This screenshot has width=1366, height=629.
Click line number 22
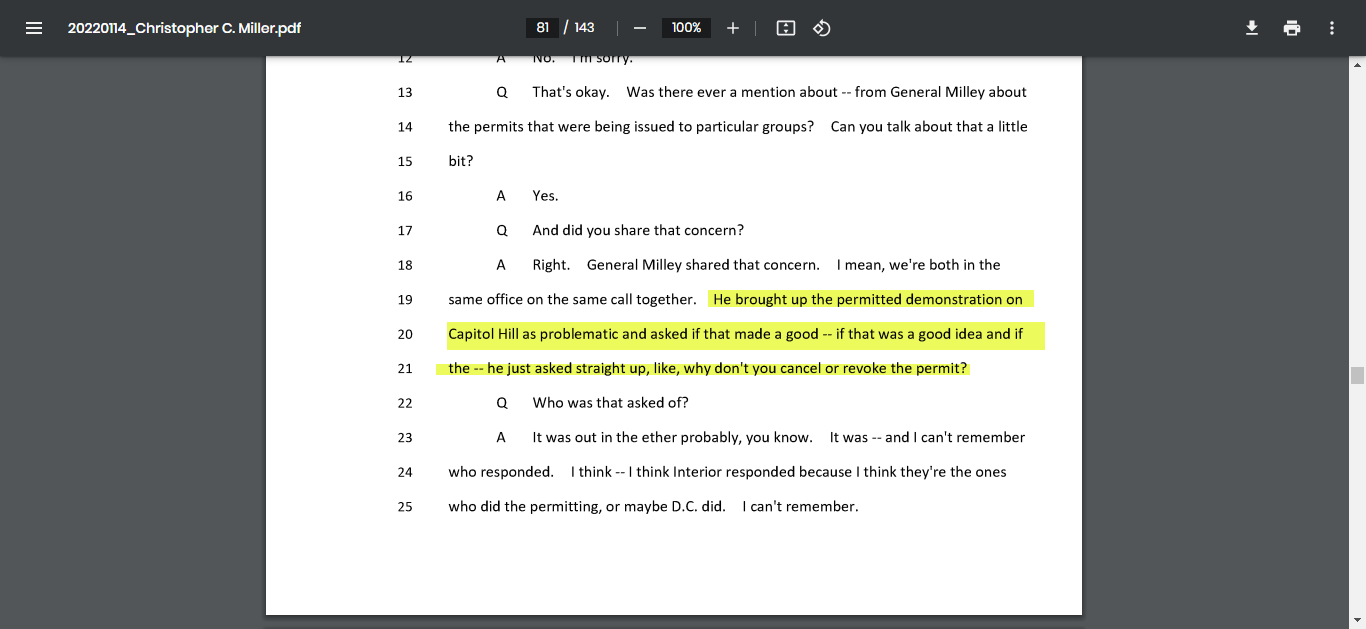click(405, 403)
